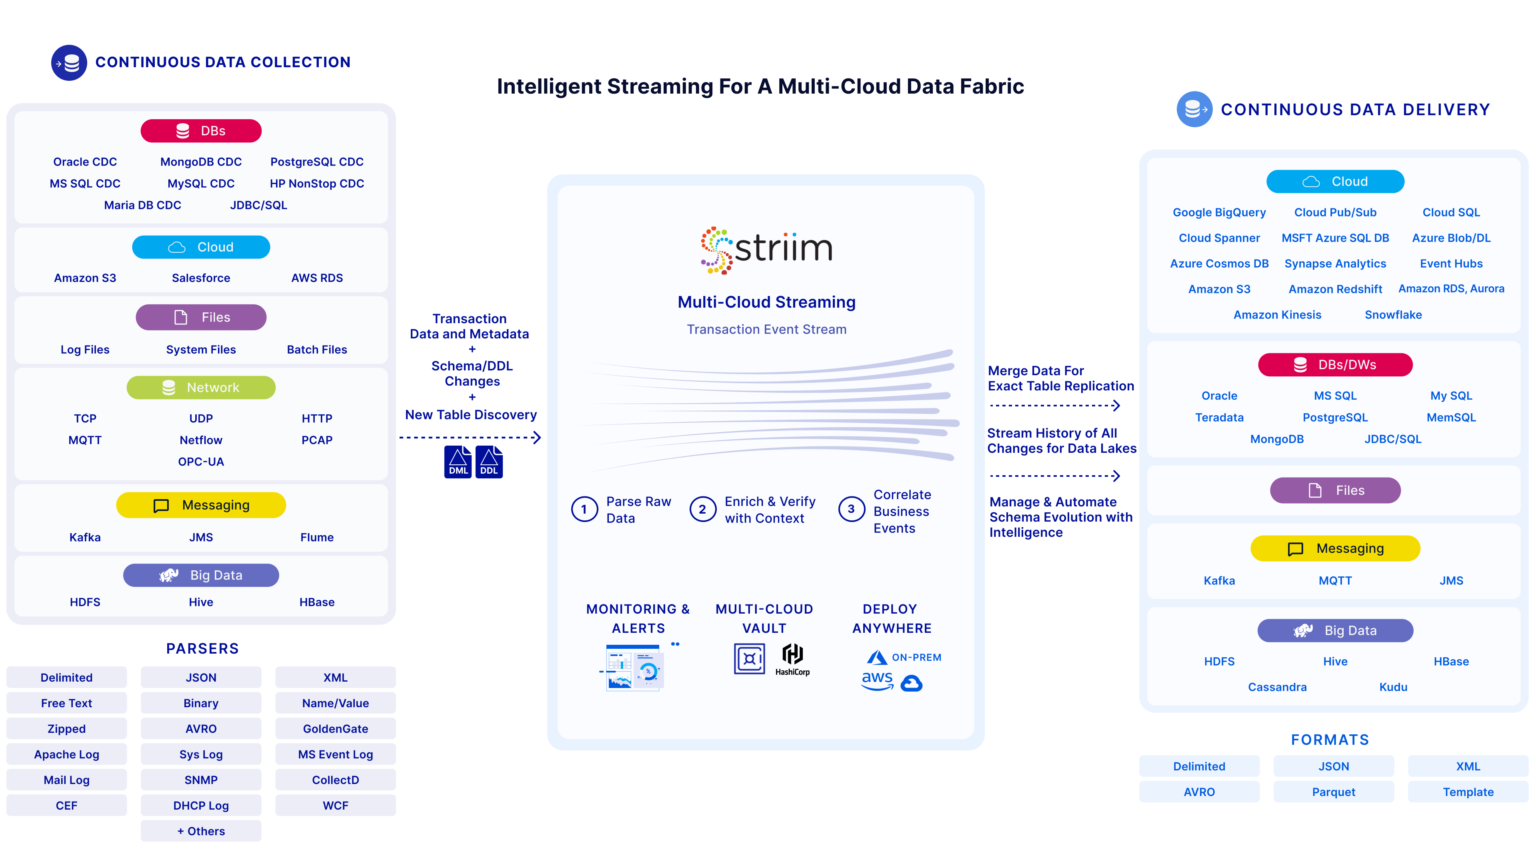The height and width of the screenshot is (864, 1536).
Task: Select the DDL file icon
Action: pos(489,462)
